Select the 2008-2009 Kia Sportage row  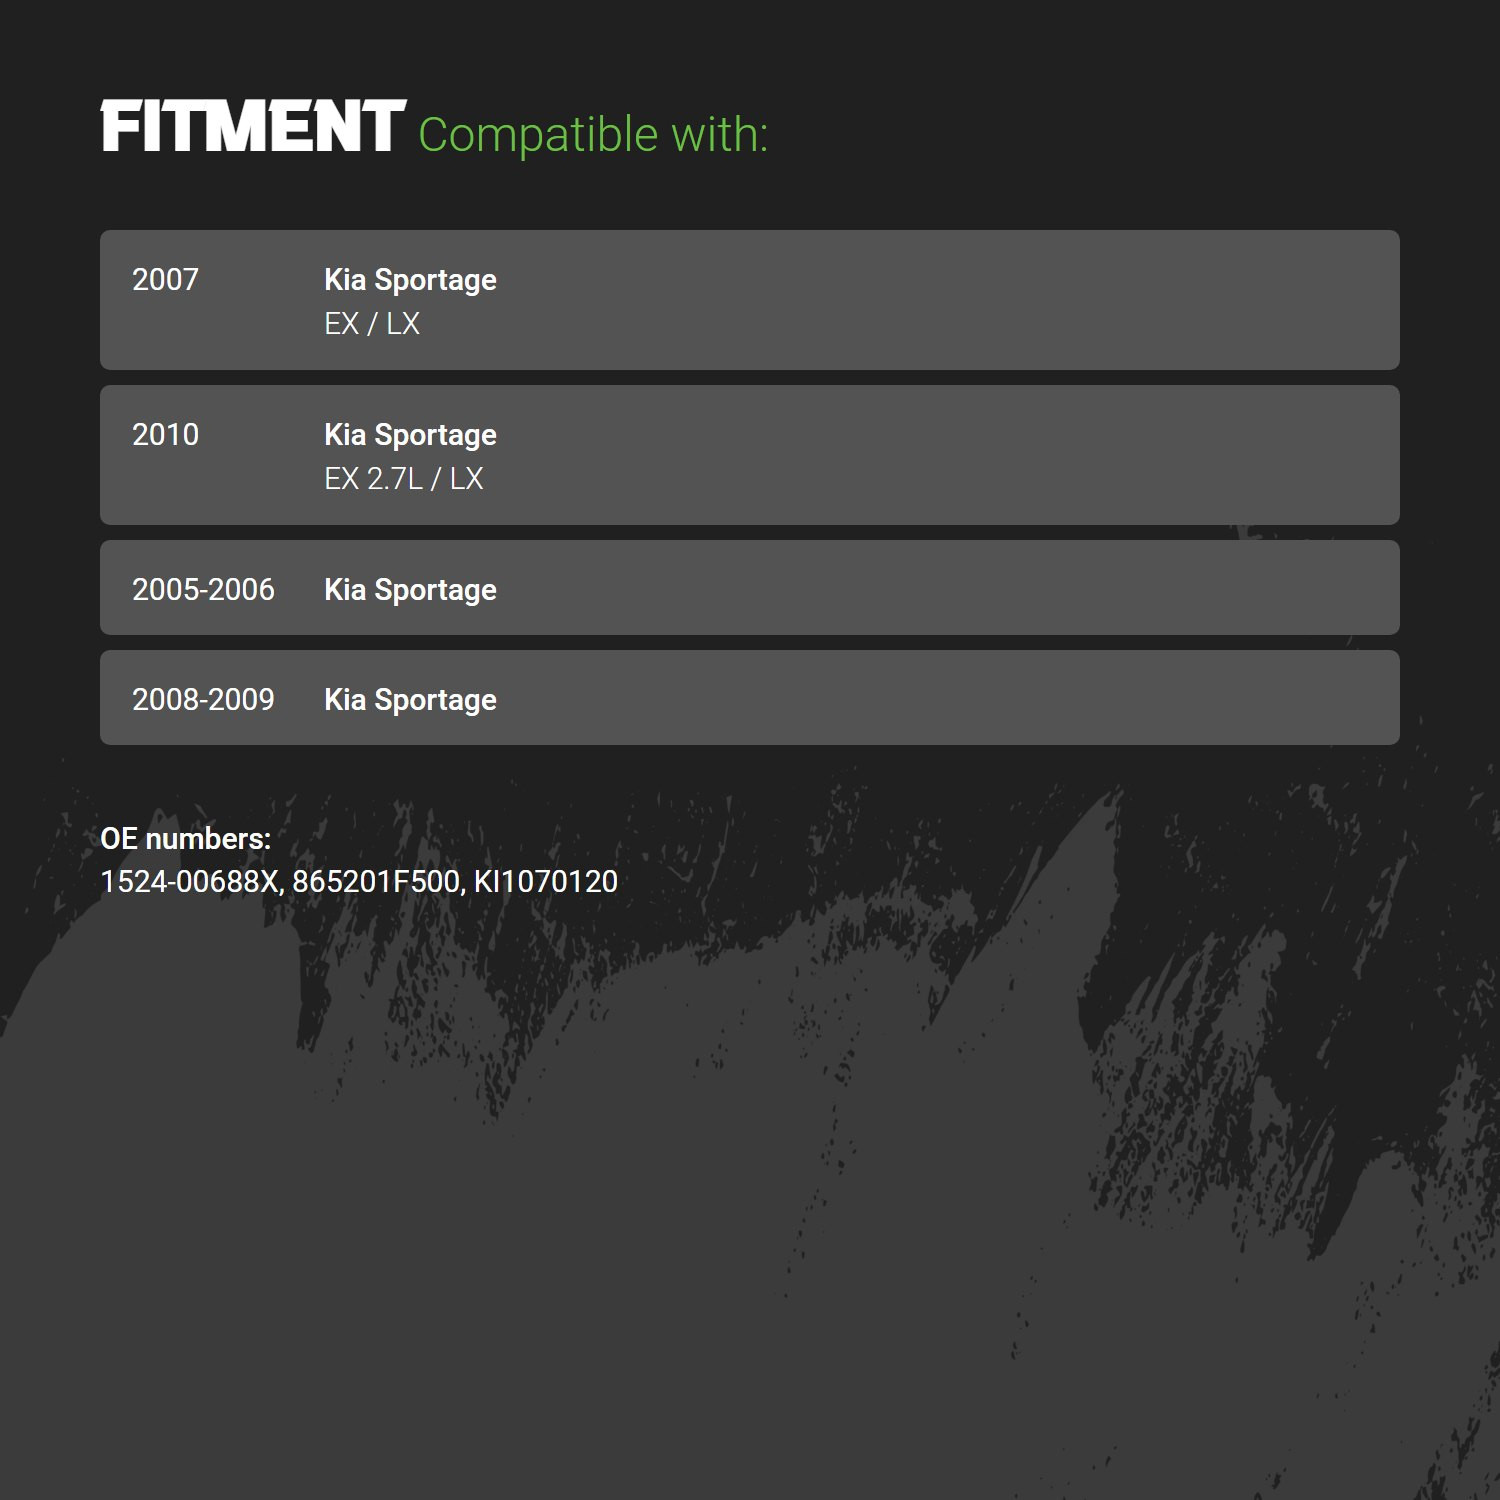[750, 698]
